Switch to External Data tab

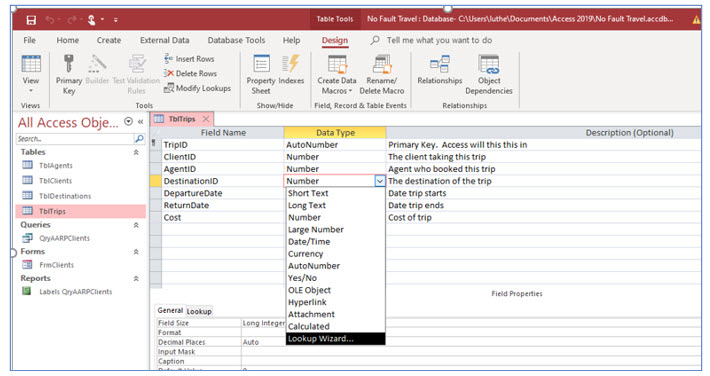pyautogui.click(x=164, y=40)
